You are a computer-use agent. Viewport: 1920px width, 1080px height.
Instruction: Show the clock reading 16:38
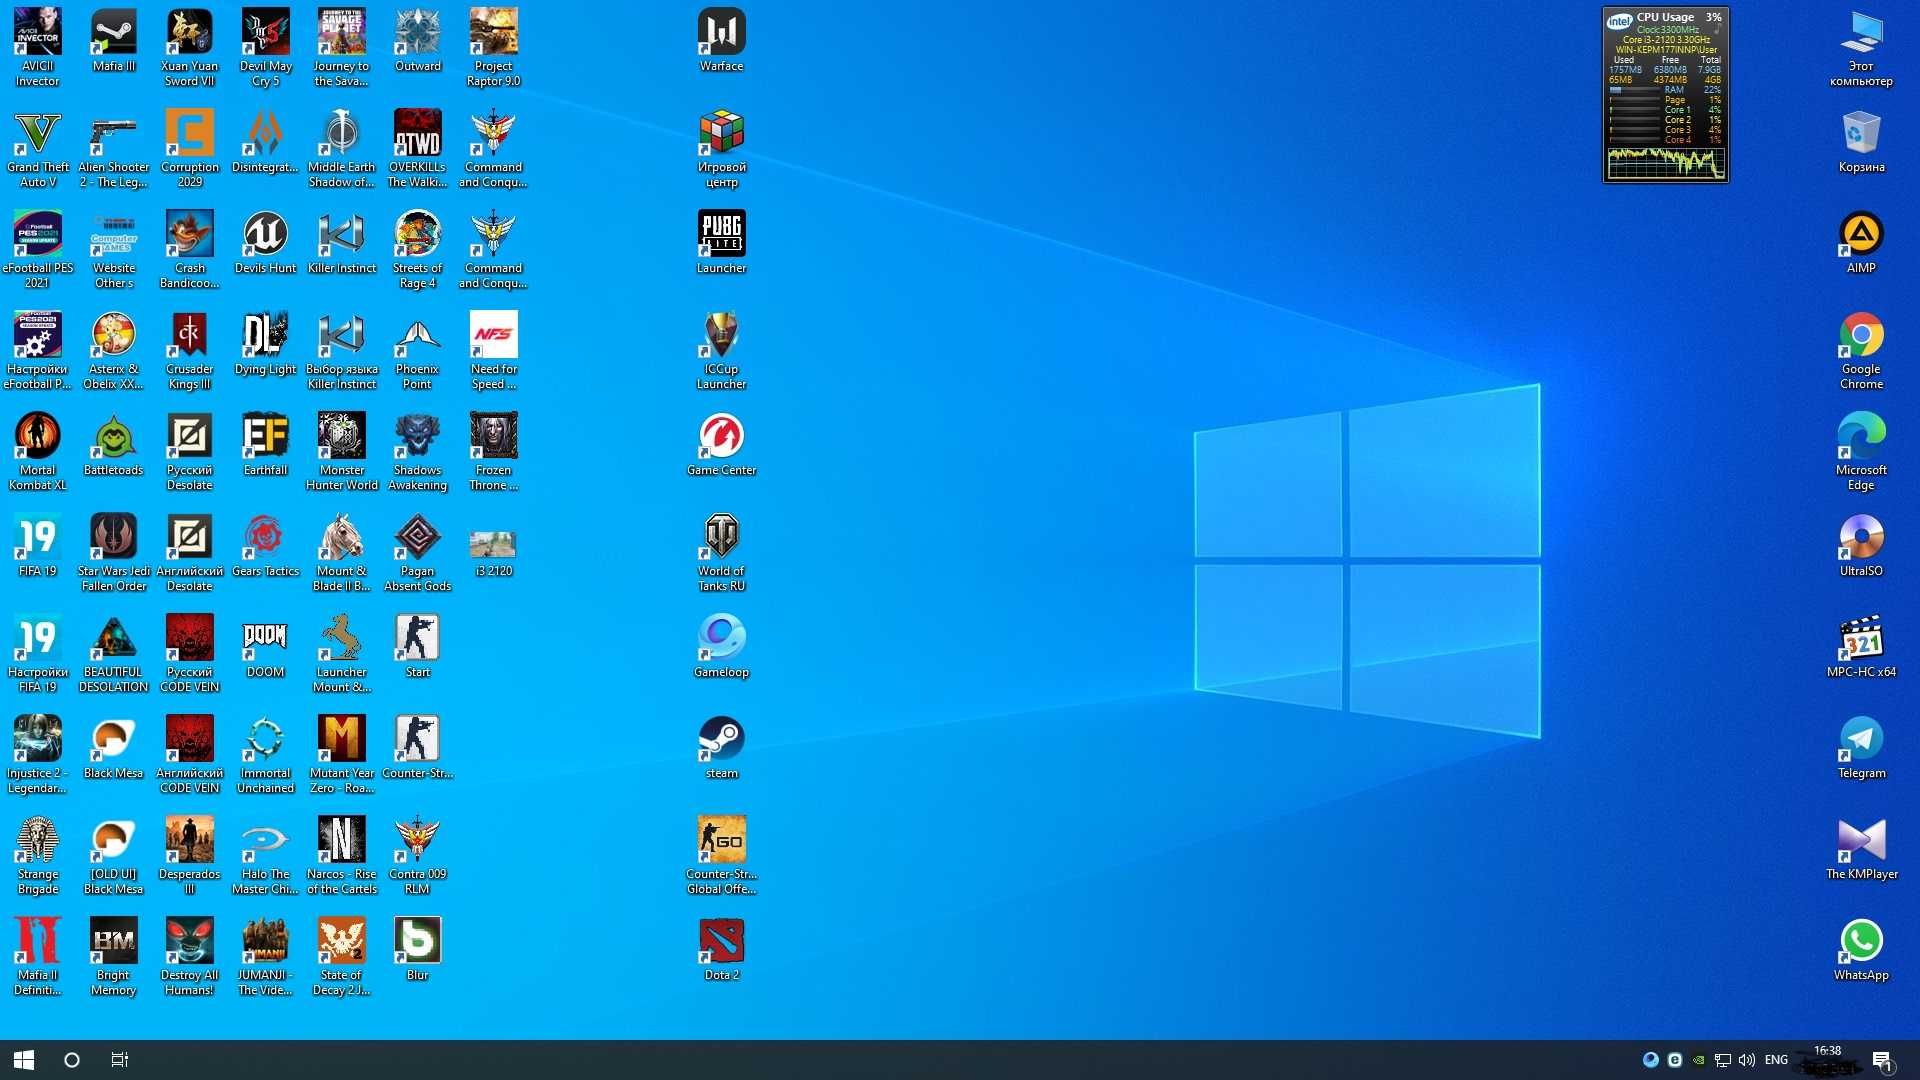(x=1828, y=1051)
